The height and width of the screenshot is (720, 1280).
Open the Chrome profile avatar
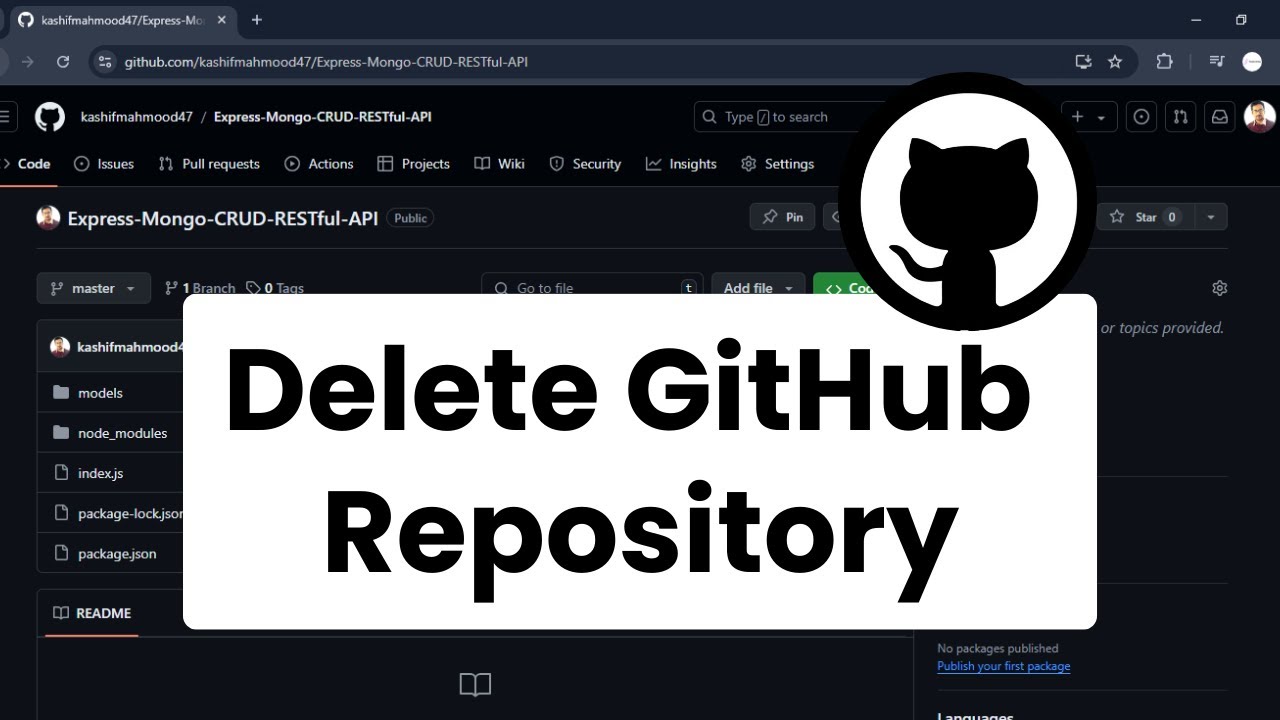(1252, 62)
